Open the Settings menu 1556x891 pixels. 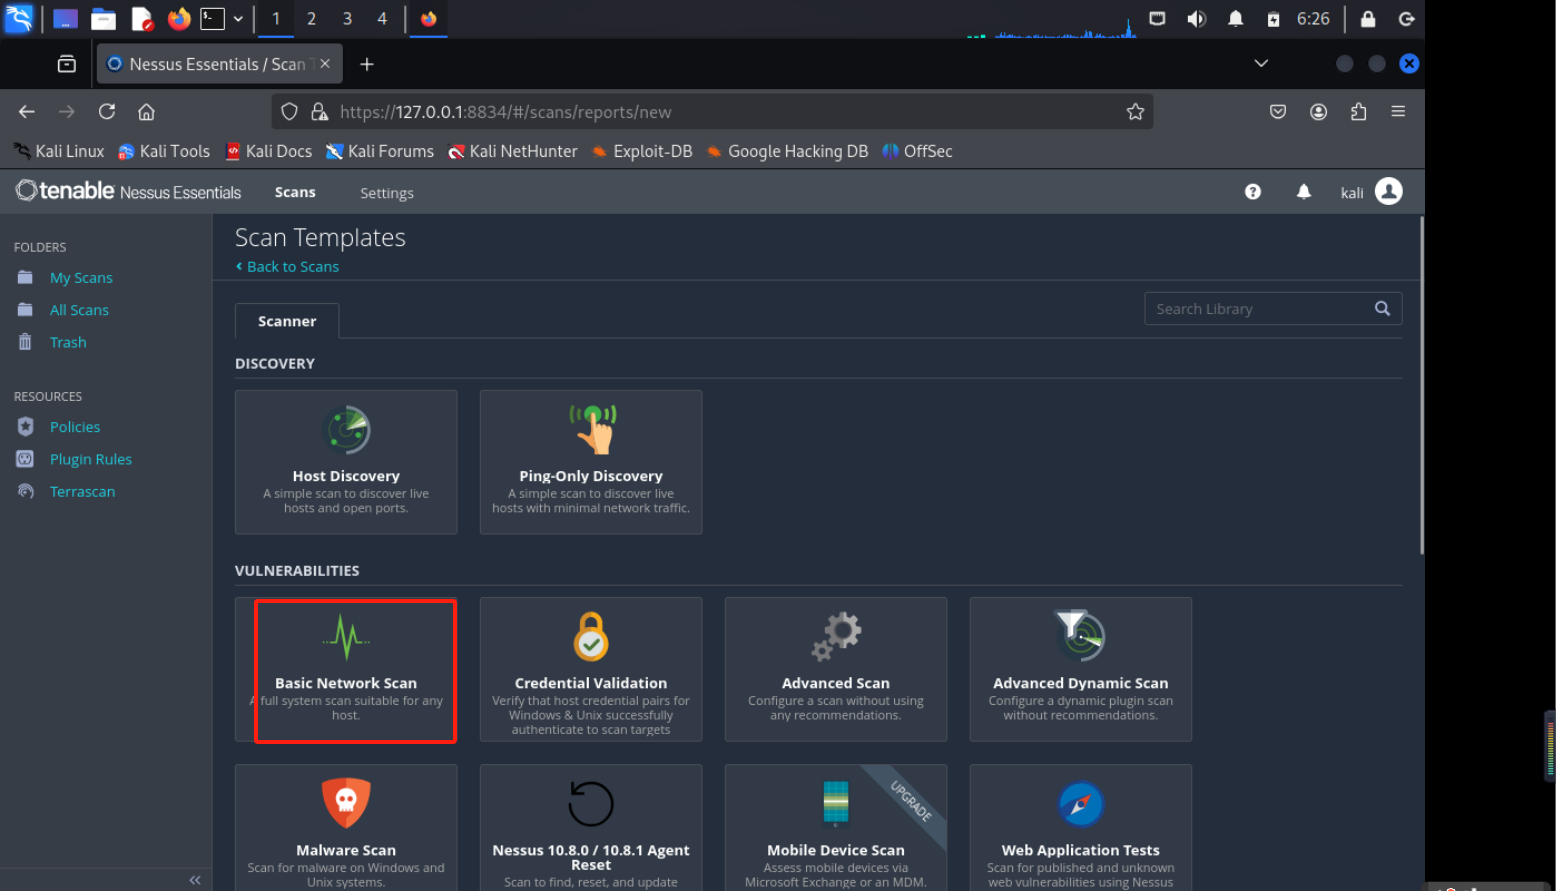387,193
